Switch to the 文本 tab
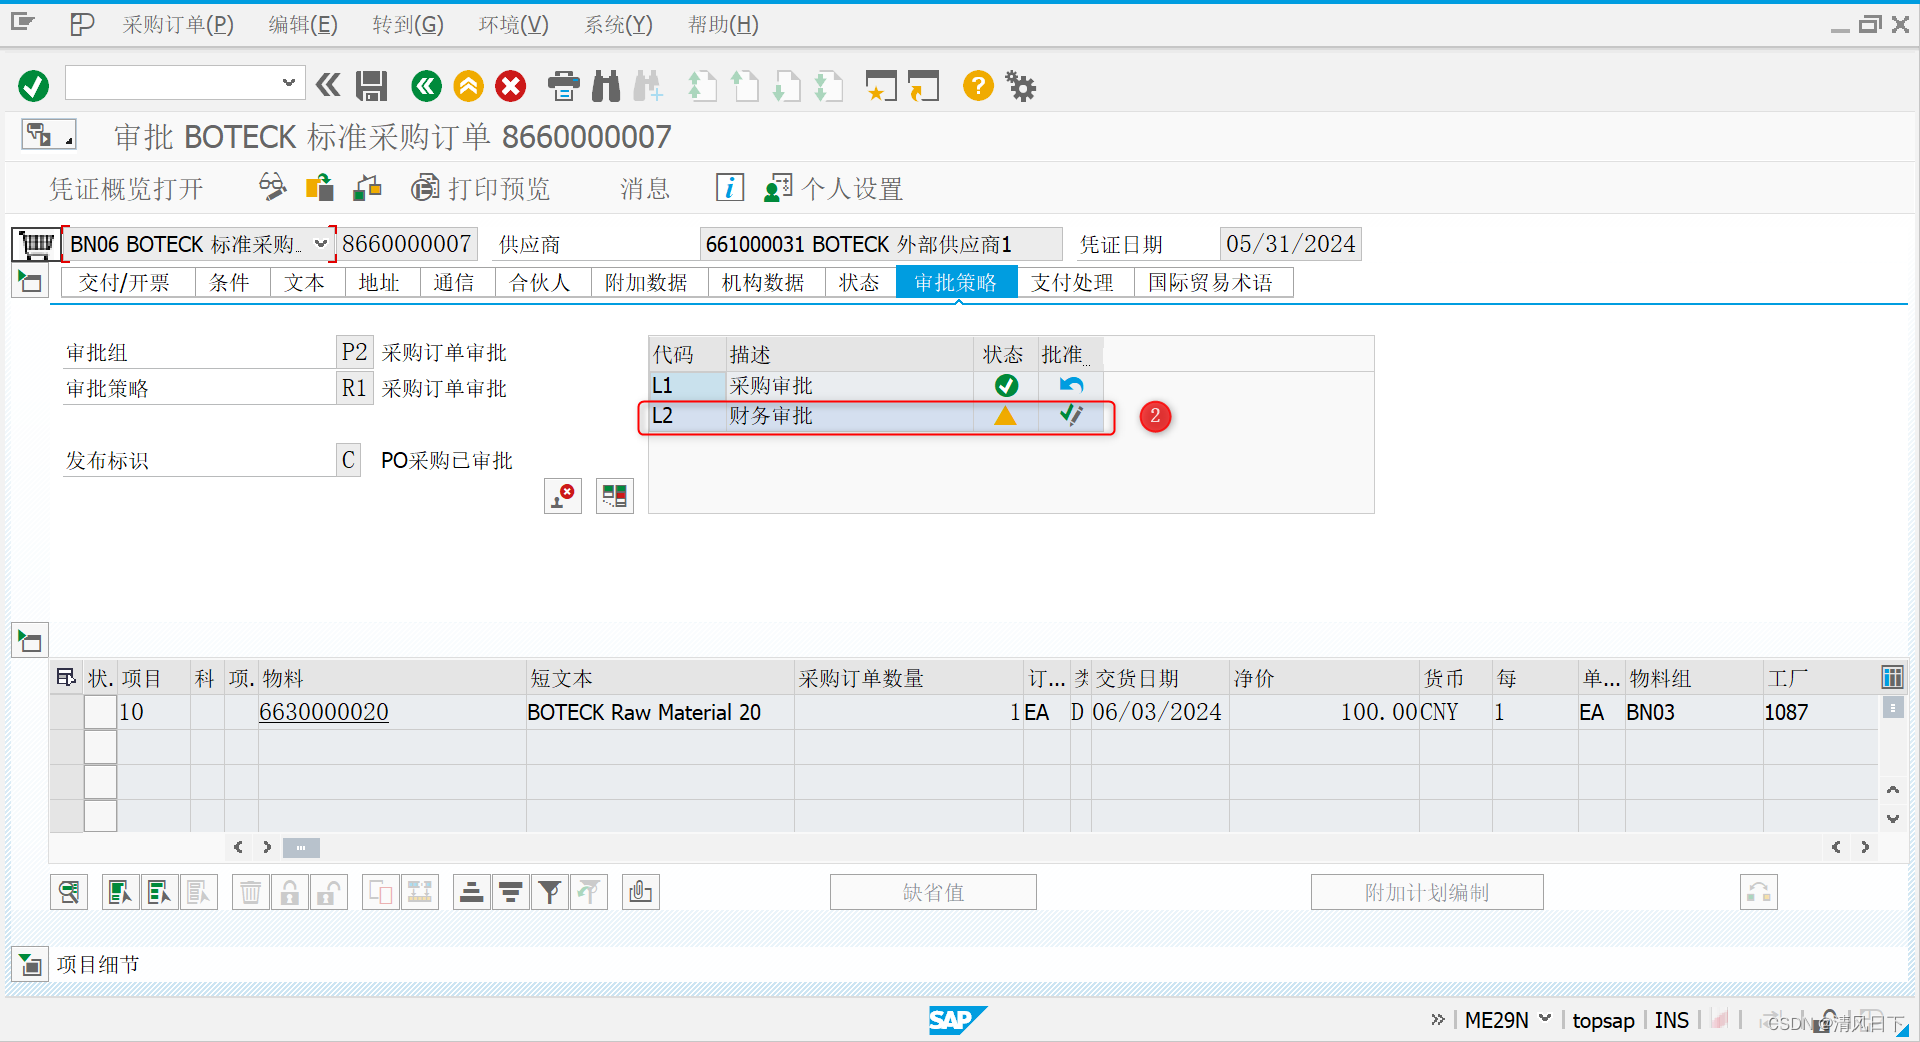This screenshot has width=1920, height=1042. click(x=305, y=283)
